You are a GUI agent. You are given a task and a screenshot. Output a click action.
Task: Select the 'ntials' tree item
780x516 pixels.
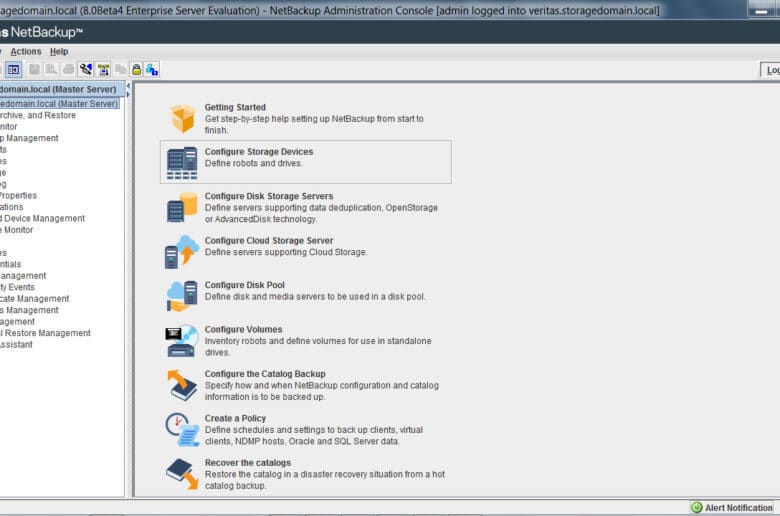(x=10, y=264)
